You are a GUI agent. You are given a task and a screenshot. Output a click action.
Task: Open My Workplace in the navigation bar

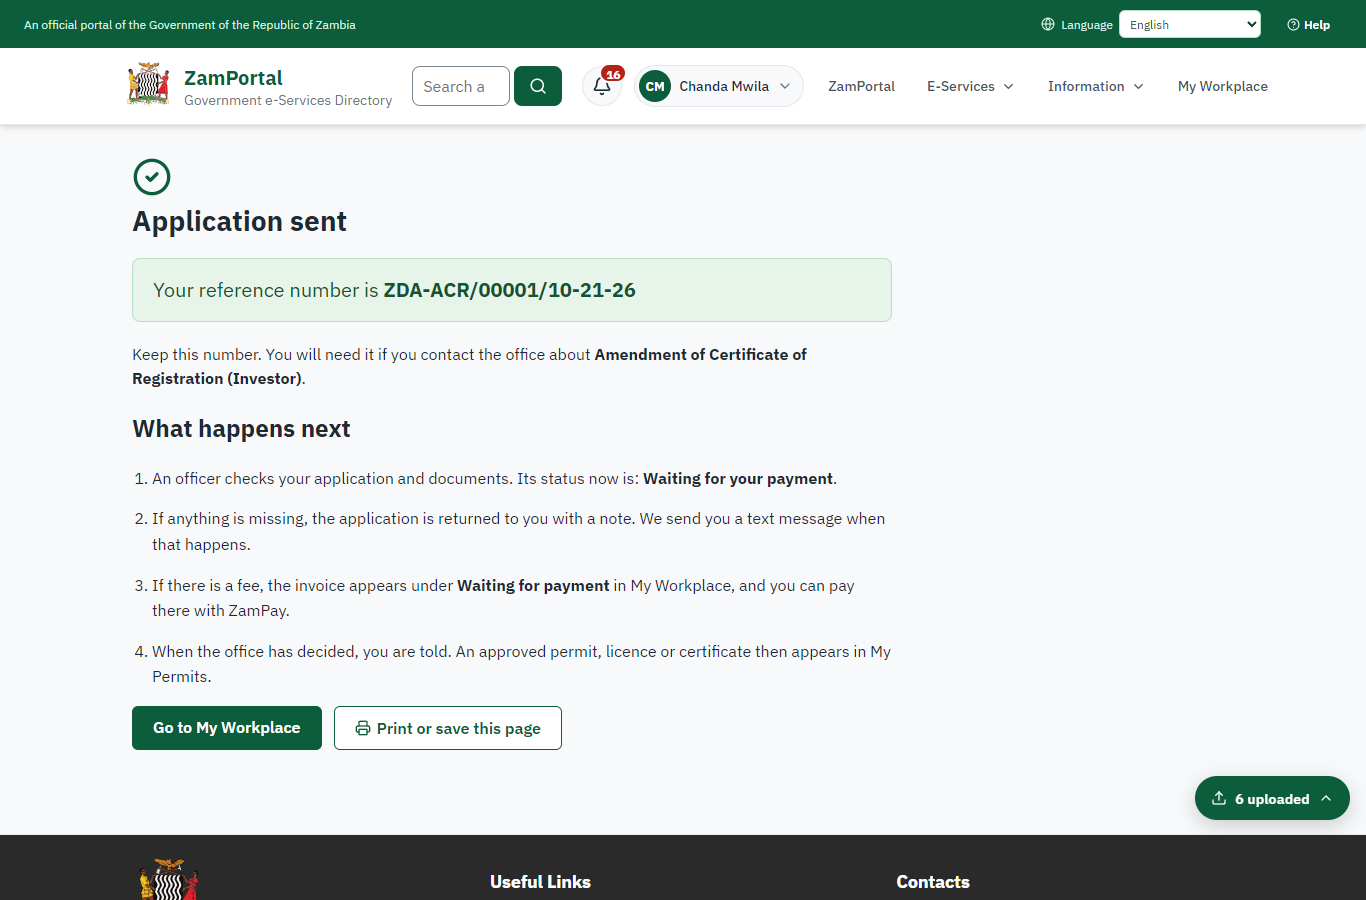click(x=1223, y=86)
